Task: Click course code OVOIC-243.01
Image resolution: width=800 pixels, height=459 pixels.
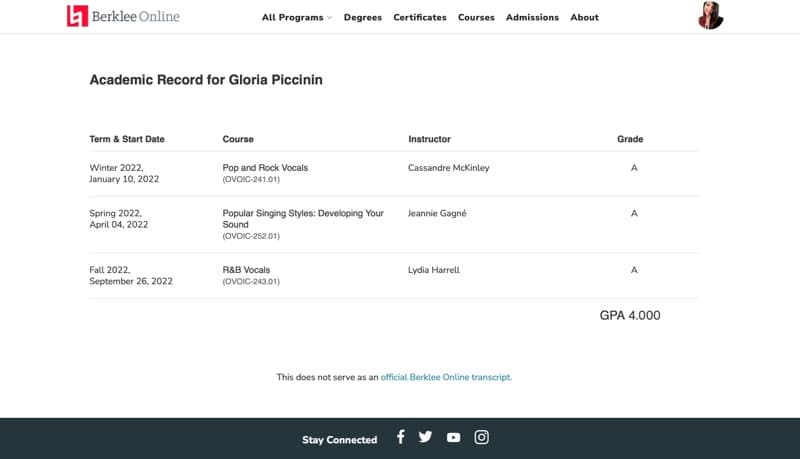Action: pos(251,282)
